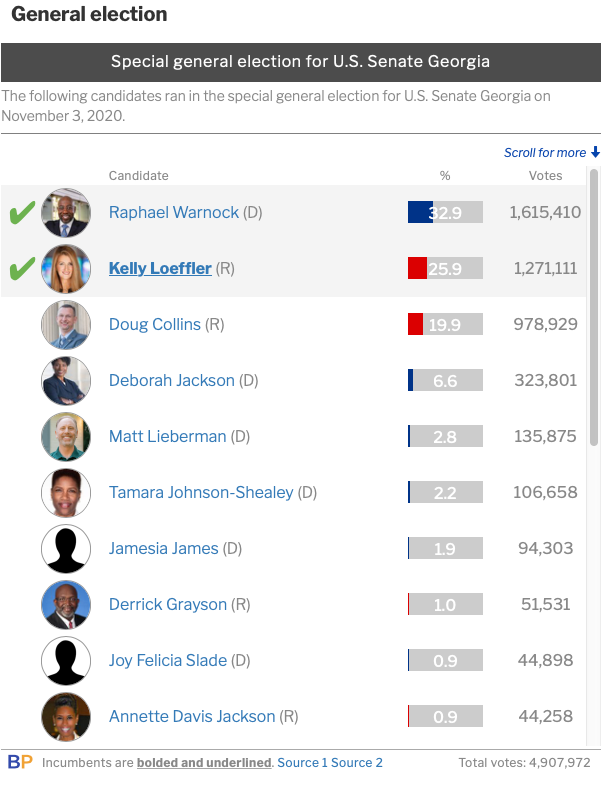This screenshot has height=797, width=608.
Task: Click the green checkmark beside Kelly Loeffler
Action: [22, 268]
